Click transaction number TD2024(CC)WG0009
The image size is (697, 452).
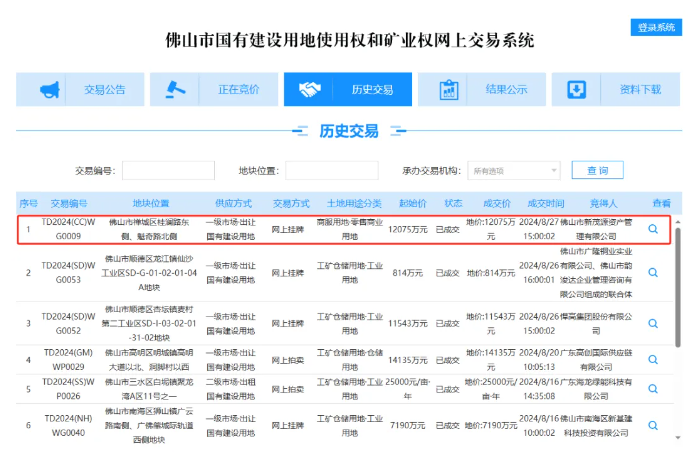(69, 229)
